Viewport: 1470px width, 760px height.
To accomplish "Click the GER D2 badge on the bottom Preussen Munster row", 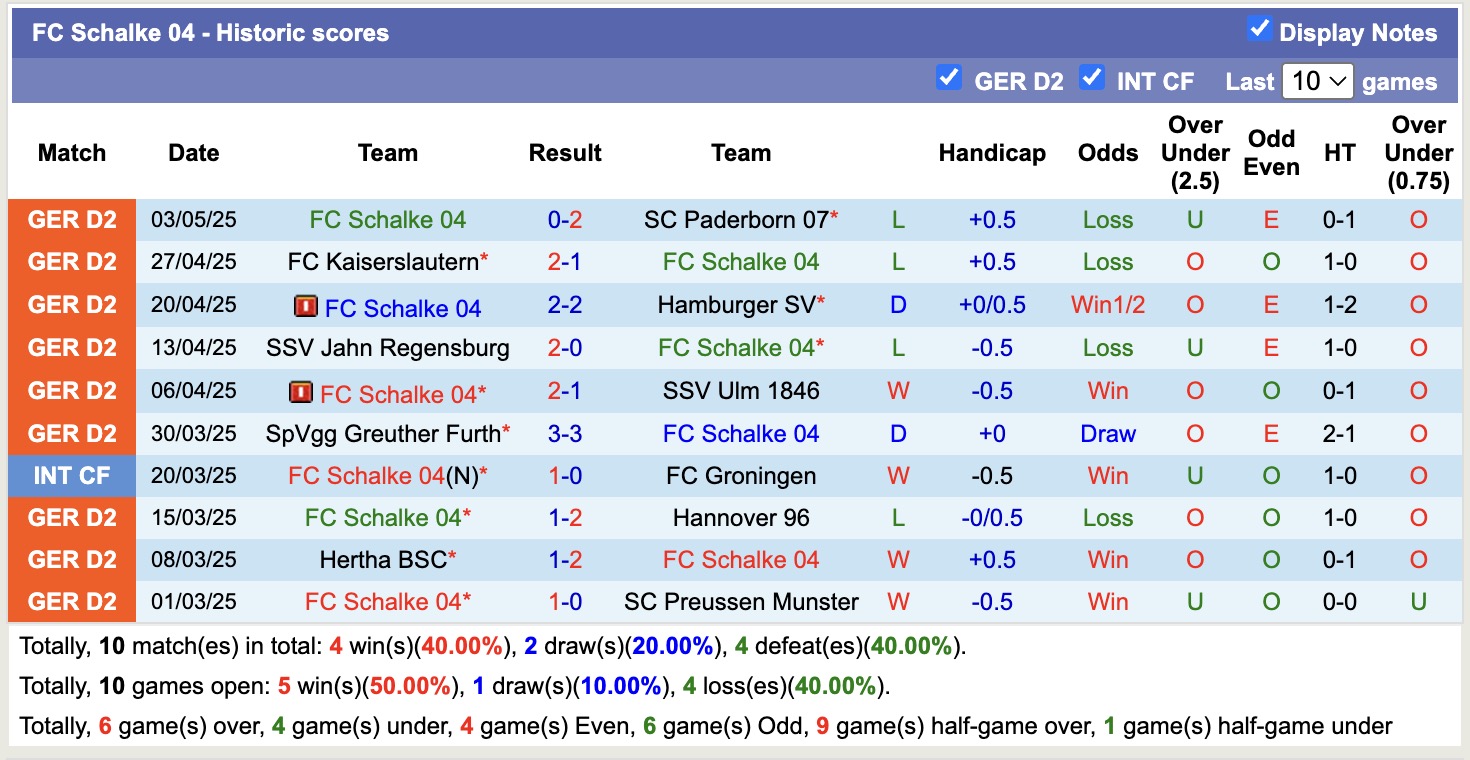I will tap(71, 601).
